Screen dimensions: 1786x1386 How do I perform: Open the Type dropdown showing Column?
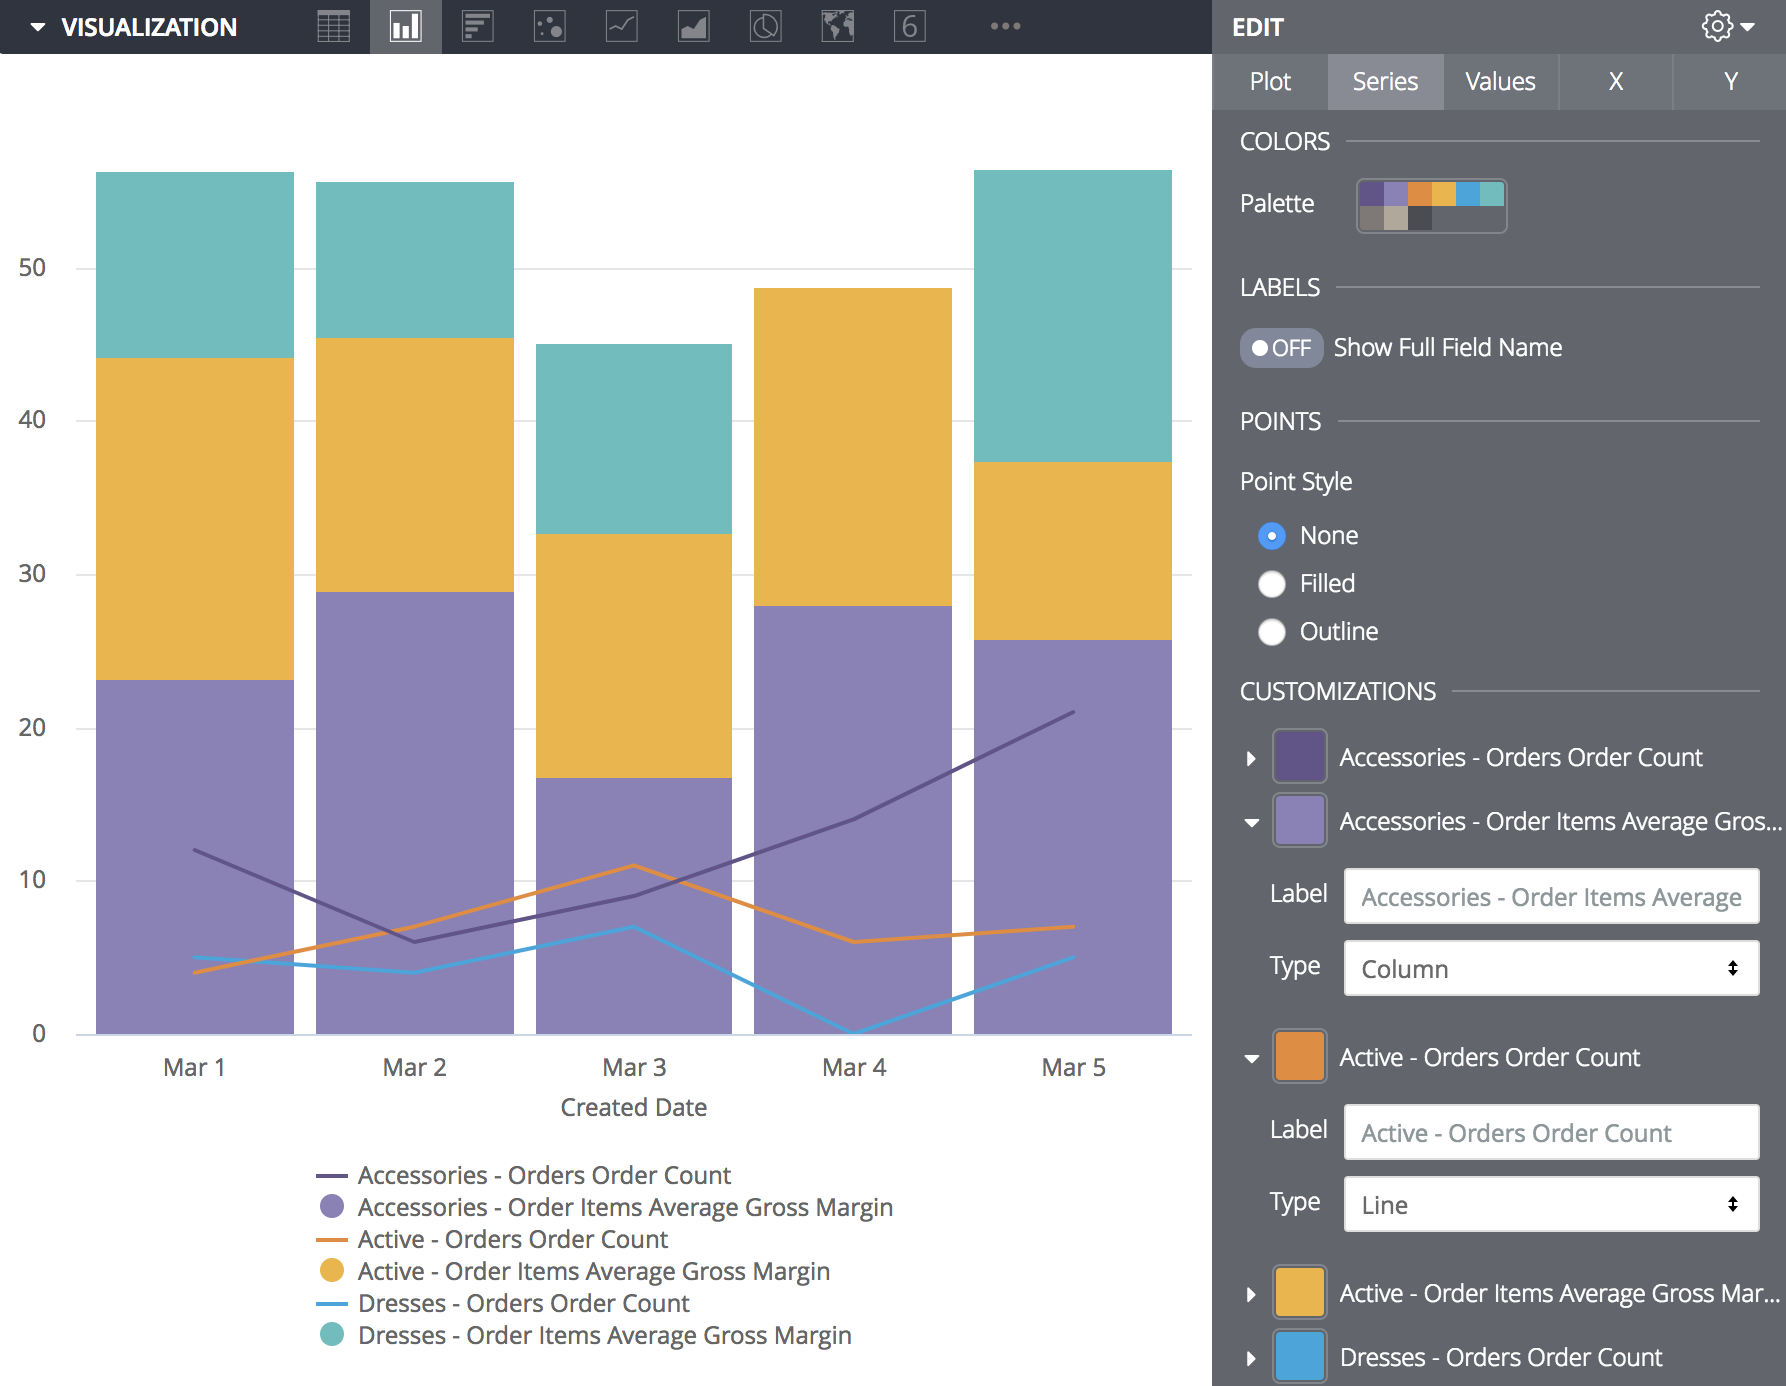1550,968
